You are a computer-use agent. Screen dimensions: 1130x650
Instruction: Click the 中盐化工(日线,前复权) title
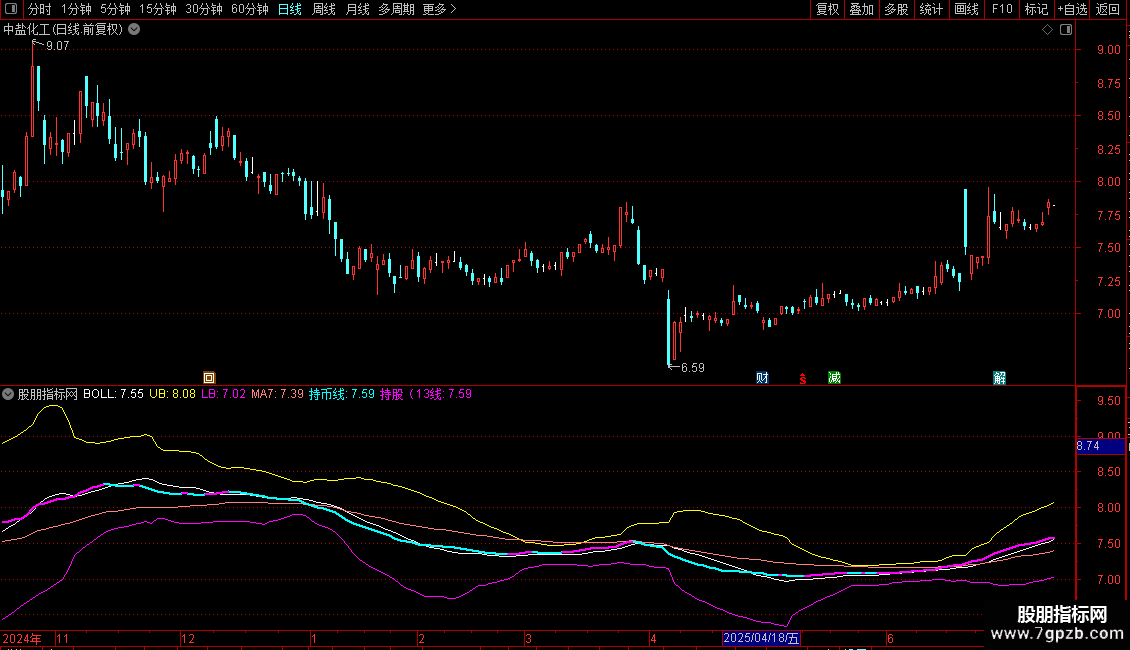(63, 30)
